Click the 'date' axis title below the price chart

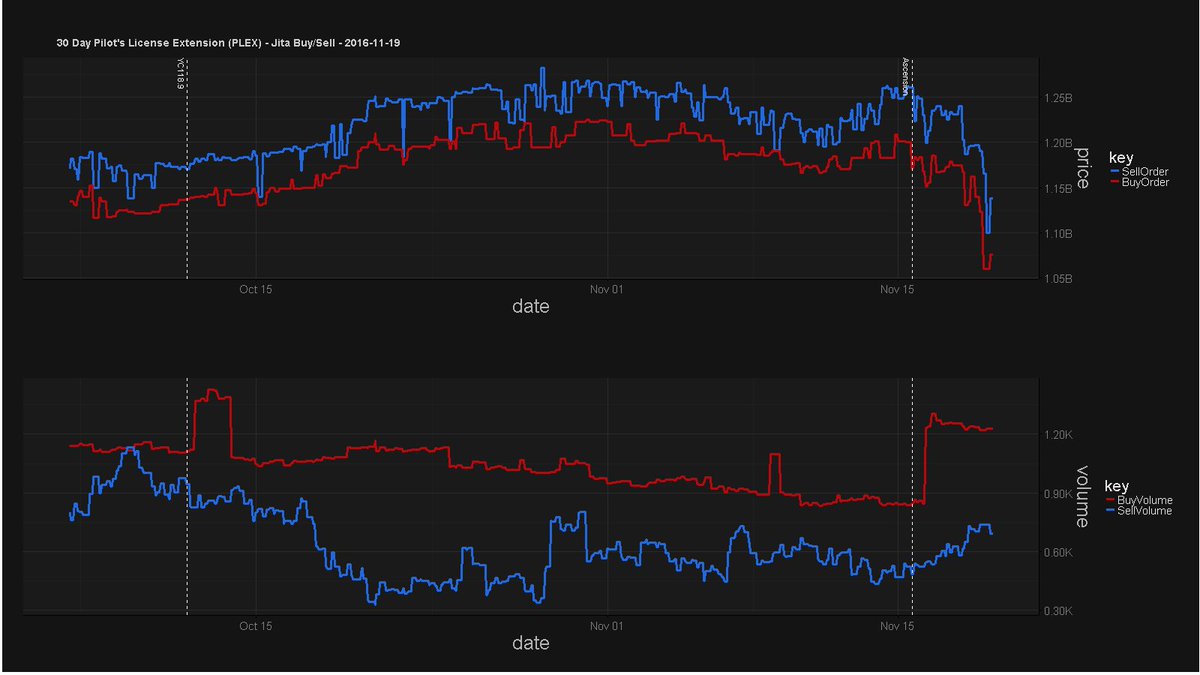[530, 307]
